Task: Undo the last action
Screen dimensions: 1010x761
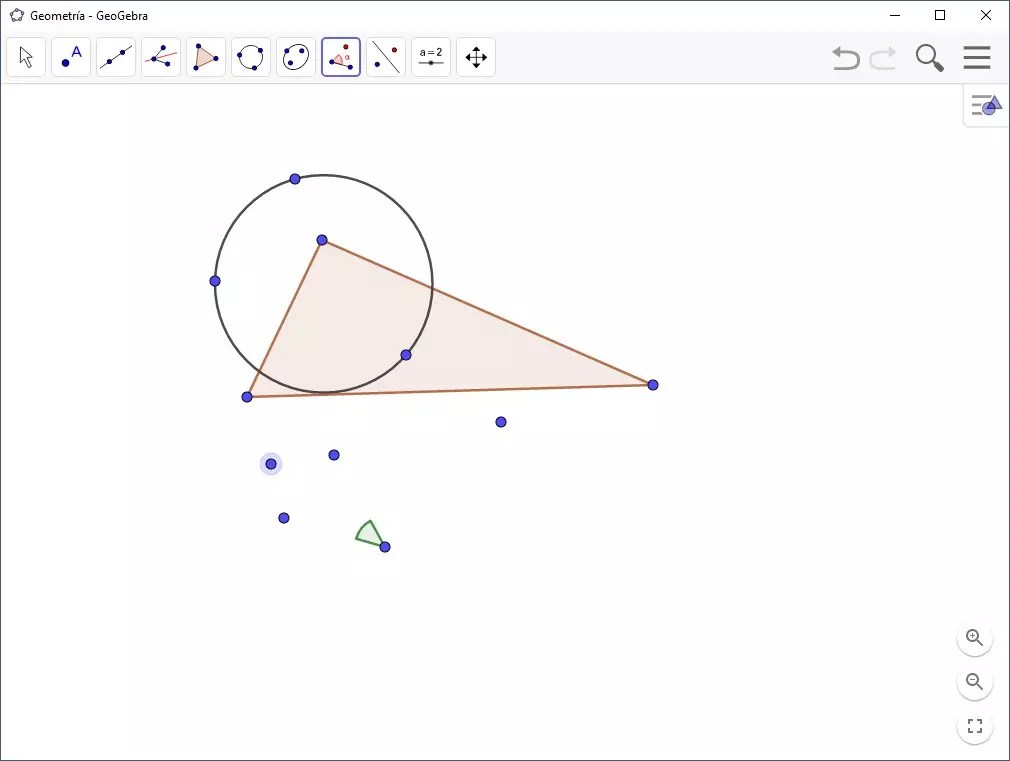Action: [846, 58]
